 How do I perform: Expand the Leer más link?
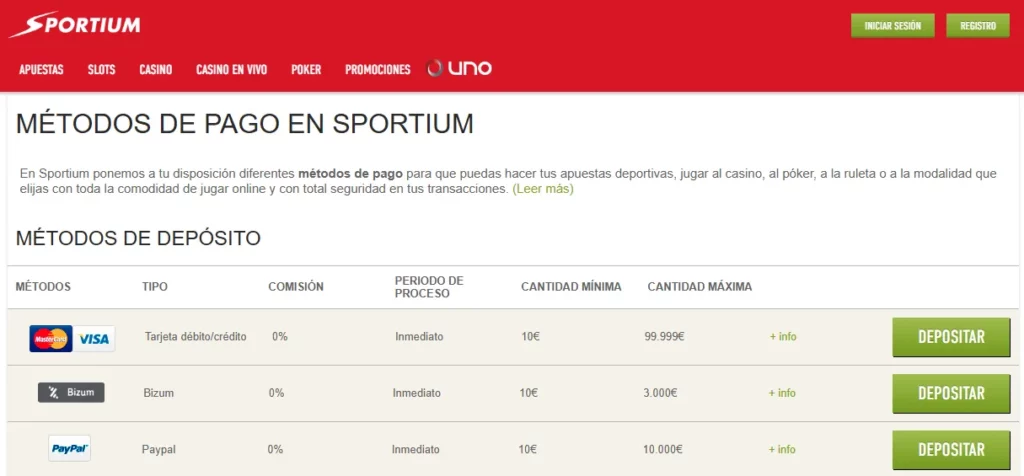click(x=543, y=189)
